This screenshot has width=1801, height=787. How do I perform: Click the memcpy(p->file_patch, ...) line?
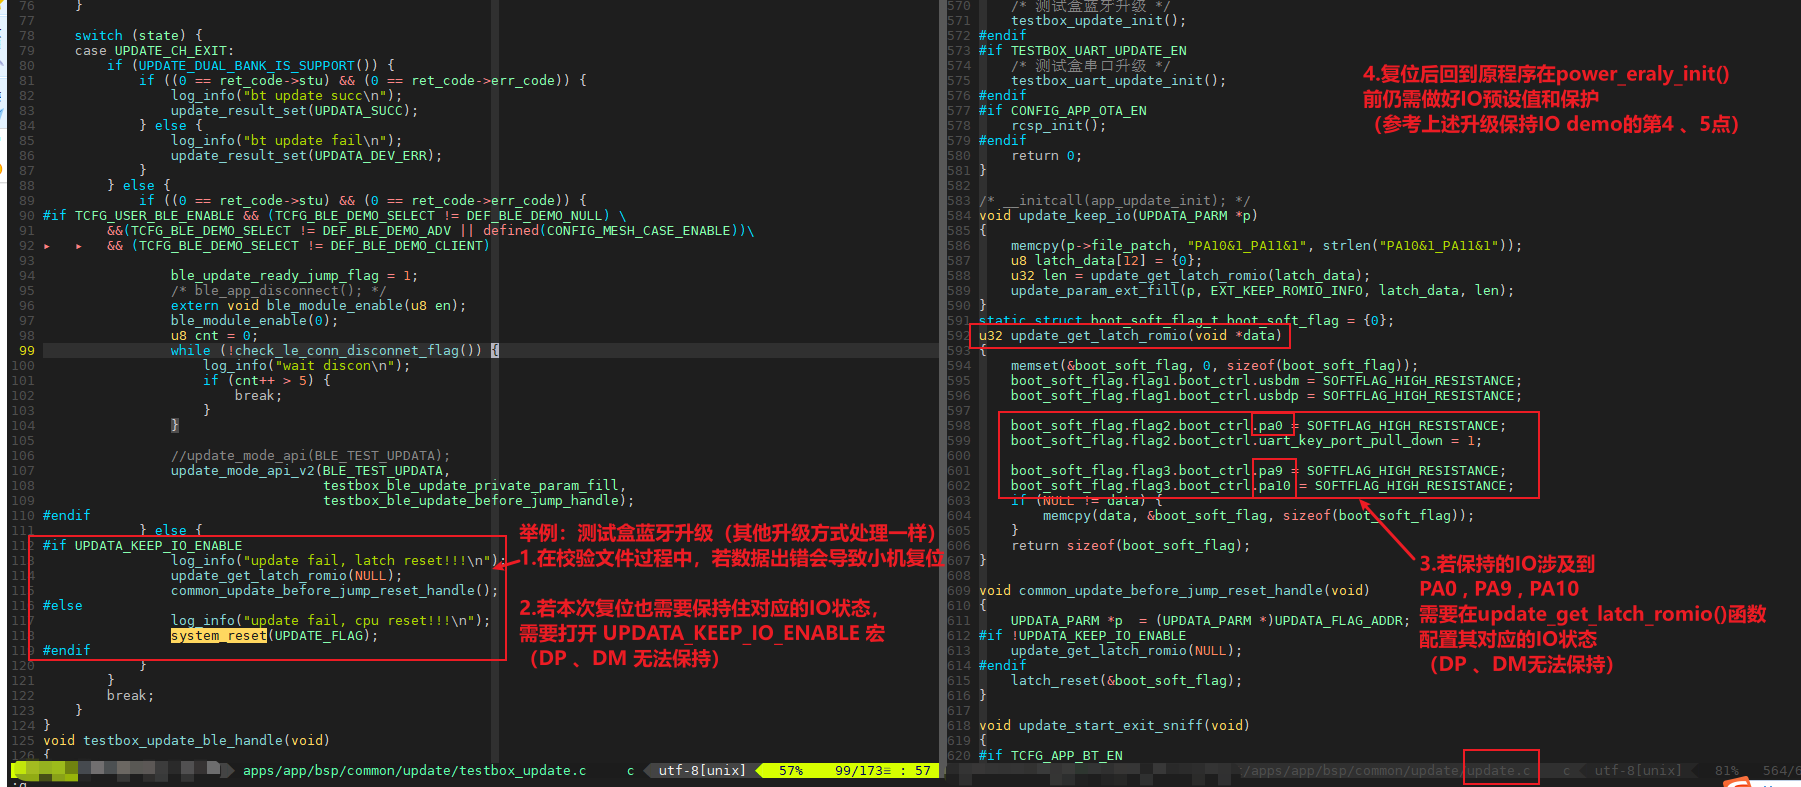pos(1266,245)
